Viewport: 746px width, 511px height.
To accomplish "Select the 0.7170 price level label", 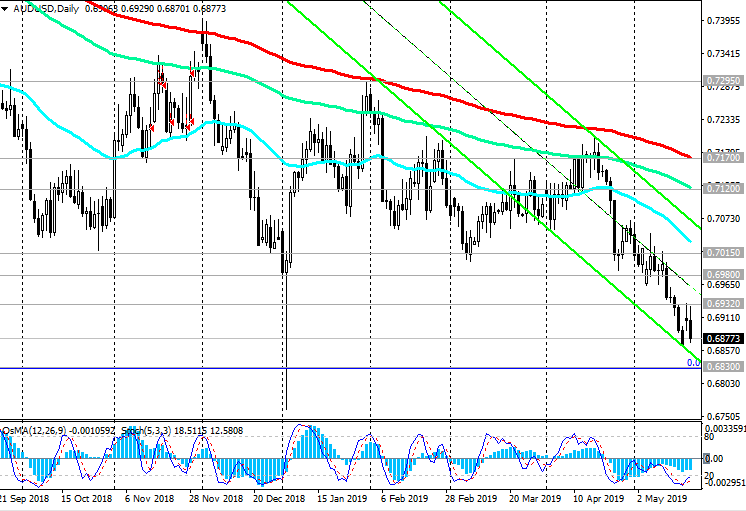I will (721, 157).
